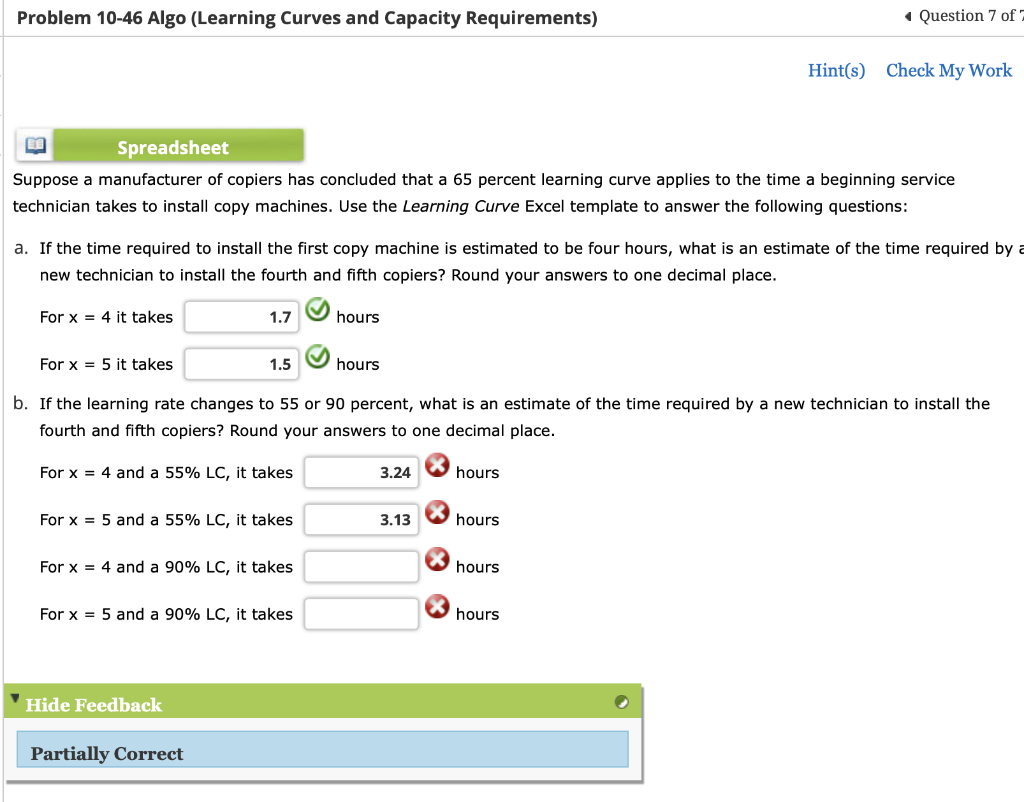Open the Hint(s) link
1024x802 pixels.
[836, 70]
